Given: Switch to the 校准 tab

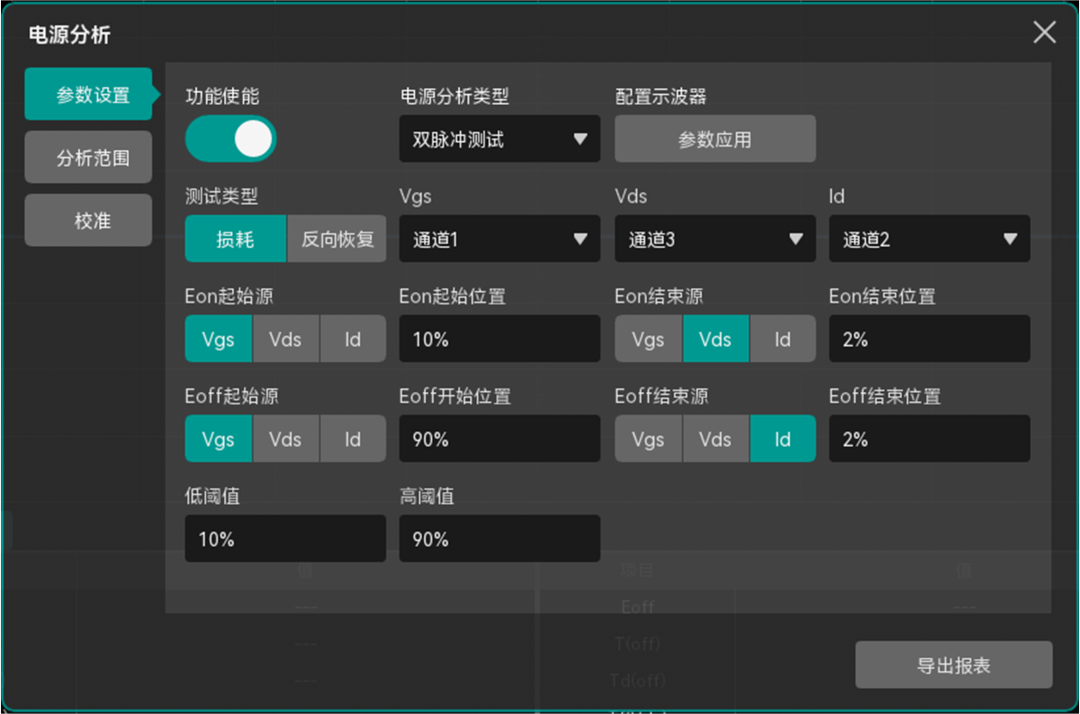Looking at the screenshot, I should click(x=88, y=220).
